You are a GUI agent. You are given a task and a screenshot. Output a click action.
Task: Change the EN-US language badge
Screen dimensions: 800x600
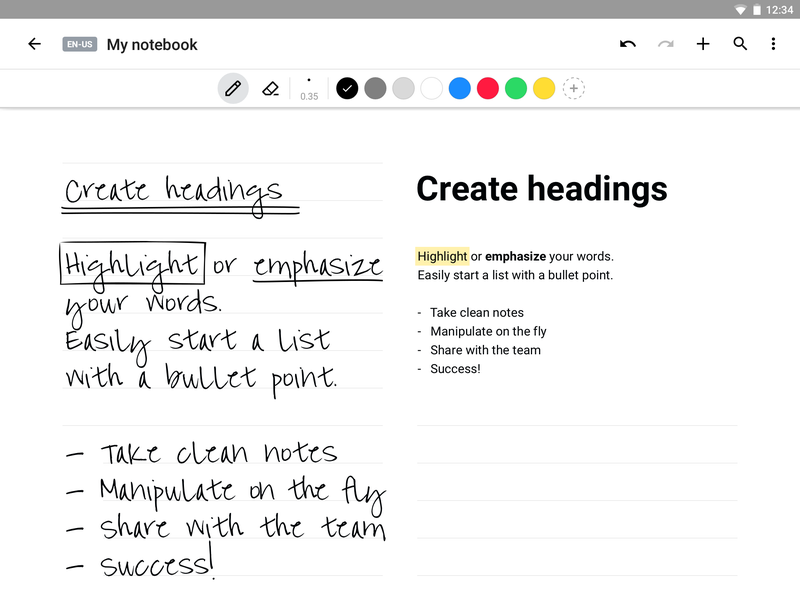coord(80,44)
